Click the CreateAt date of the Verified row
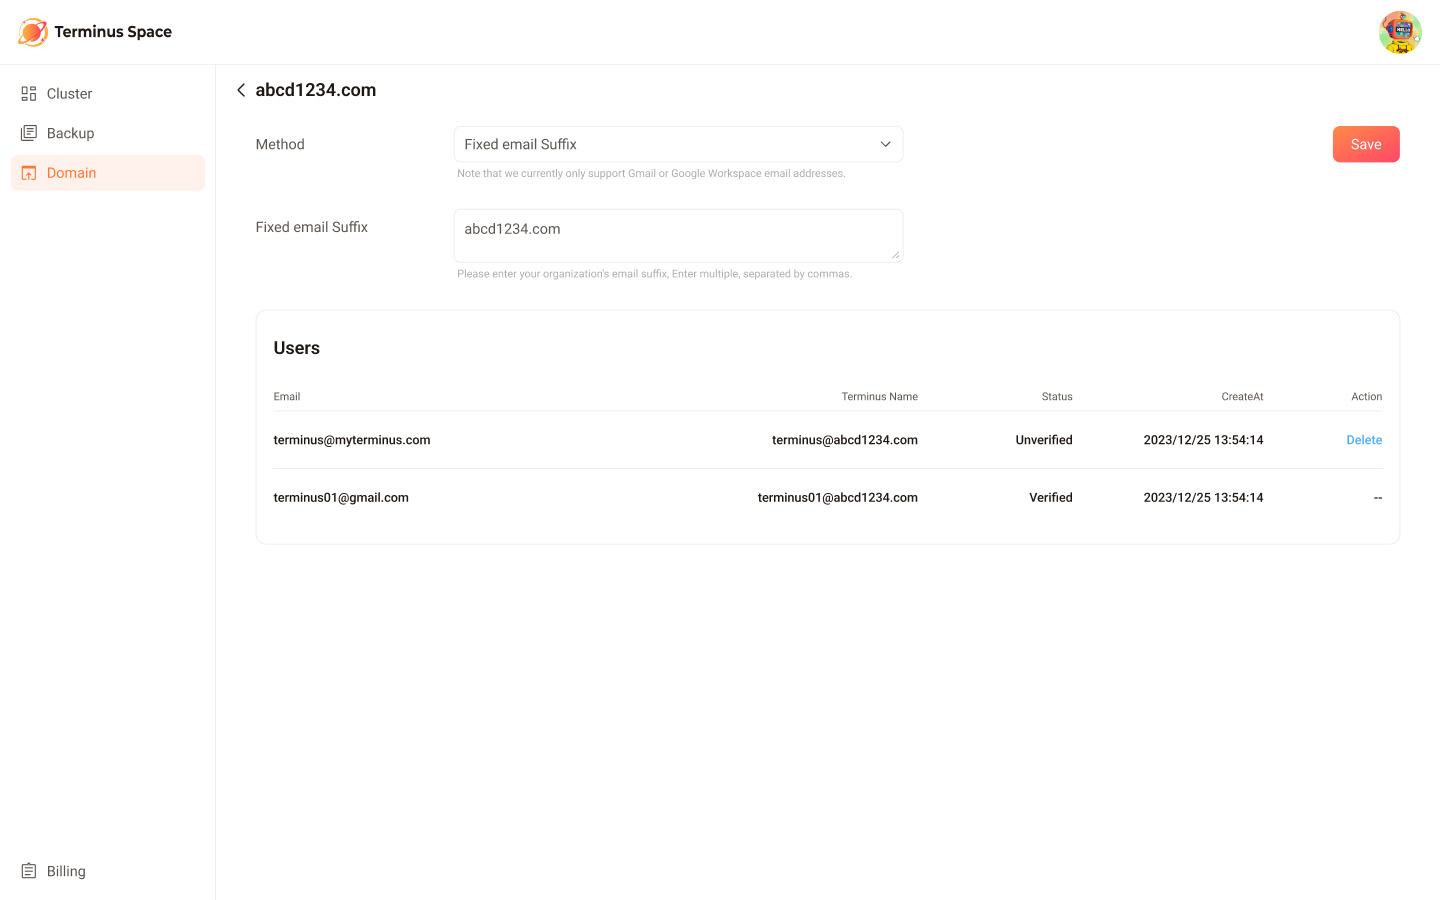 [1203, 497]
